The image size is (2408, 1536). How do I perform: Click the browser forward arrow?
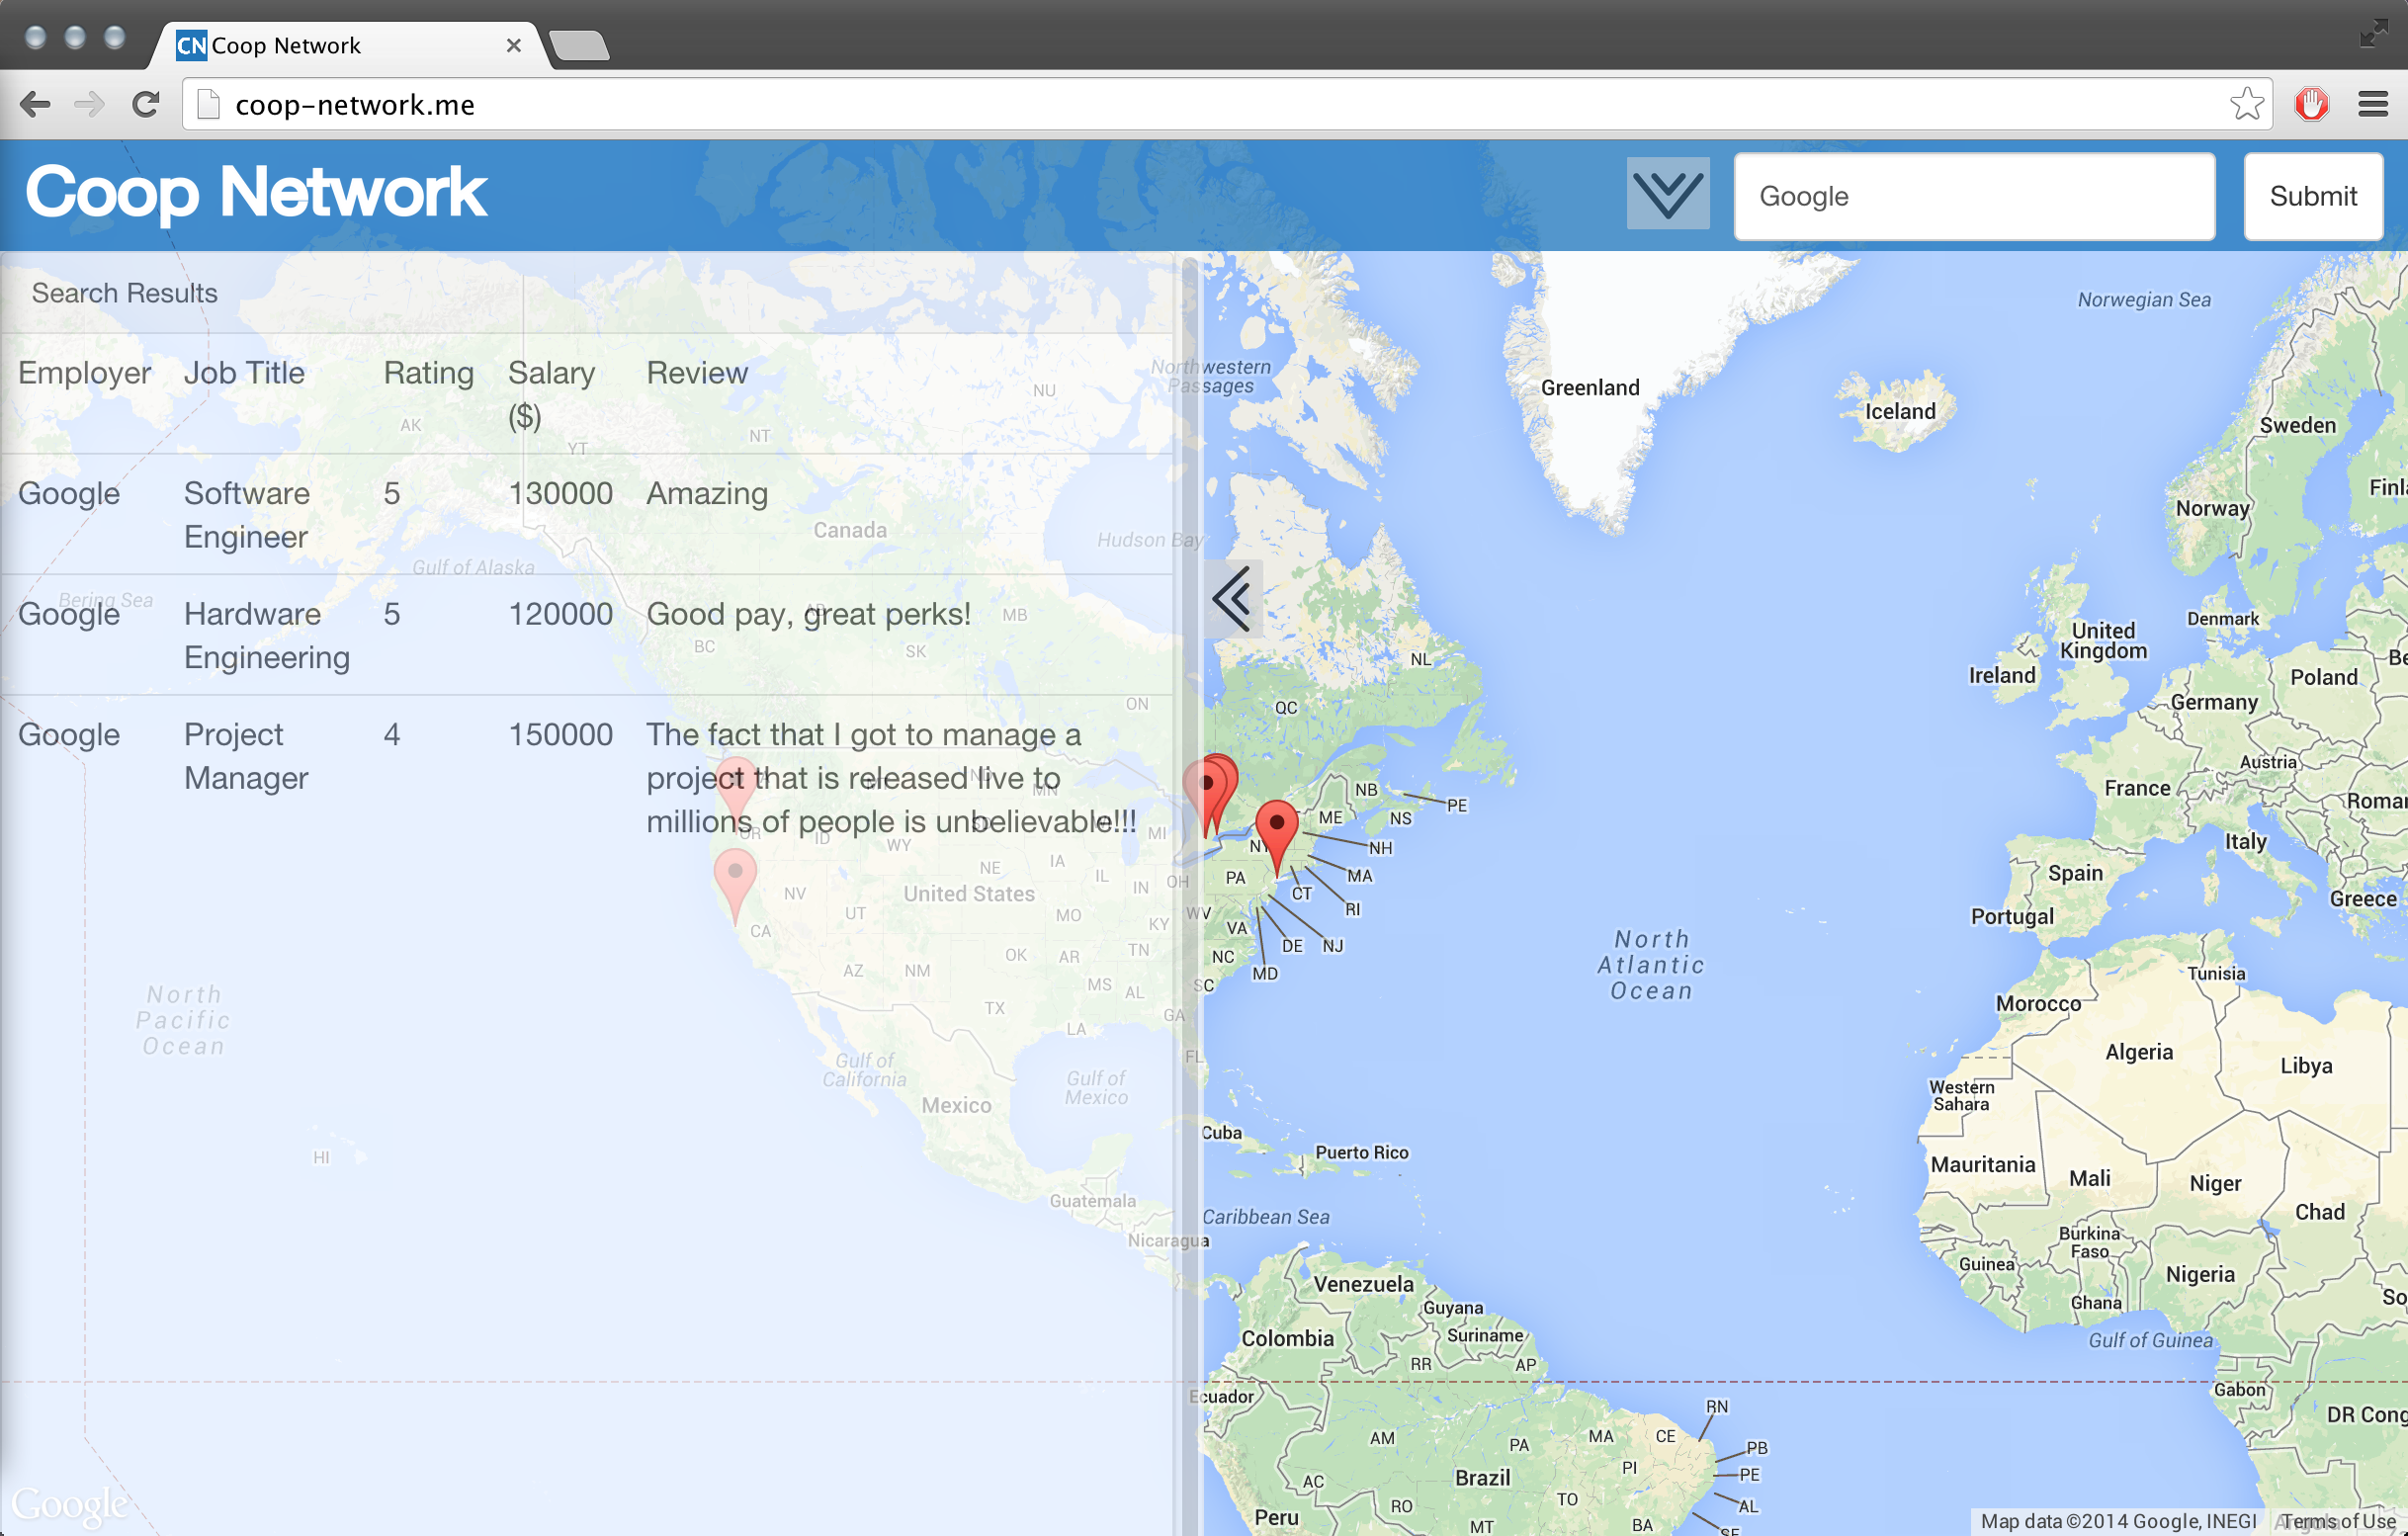pyautogui.click(x=90, y=104)
